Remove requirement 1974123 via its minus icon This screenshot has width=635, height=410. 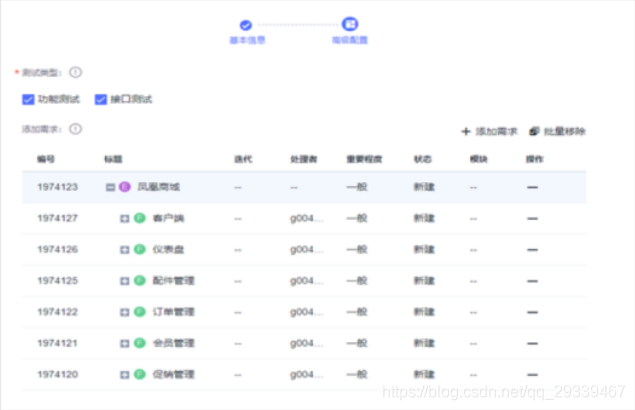click(x=533, y=187)
